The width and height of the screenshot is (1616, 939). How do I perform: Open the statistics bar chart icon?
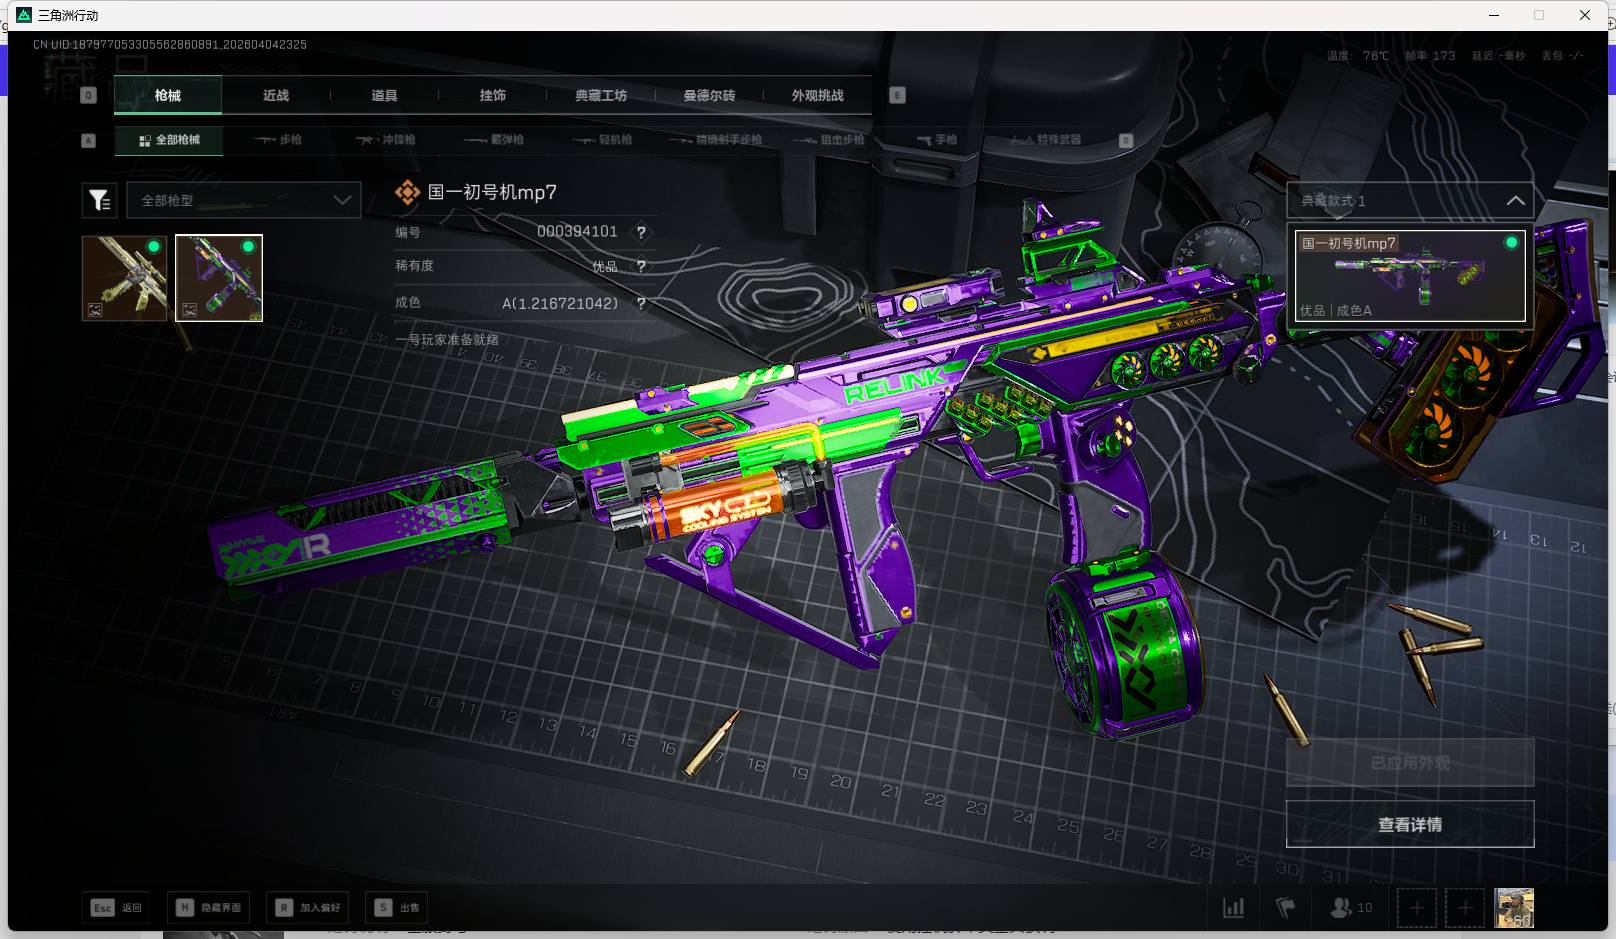tap(1234, 908)
